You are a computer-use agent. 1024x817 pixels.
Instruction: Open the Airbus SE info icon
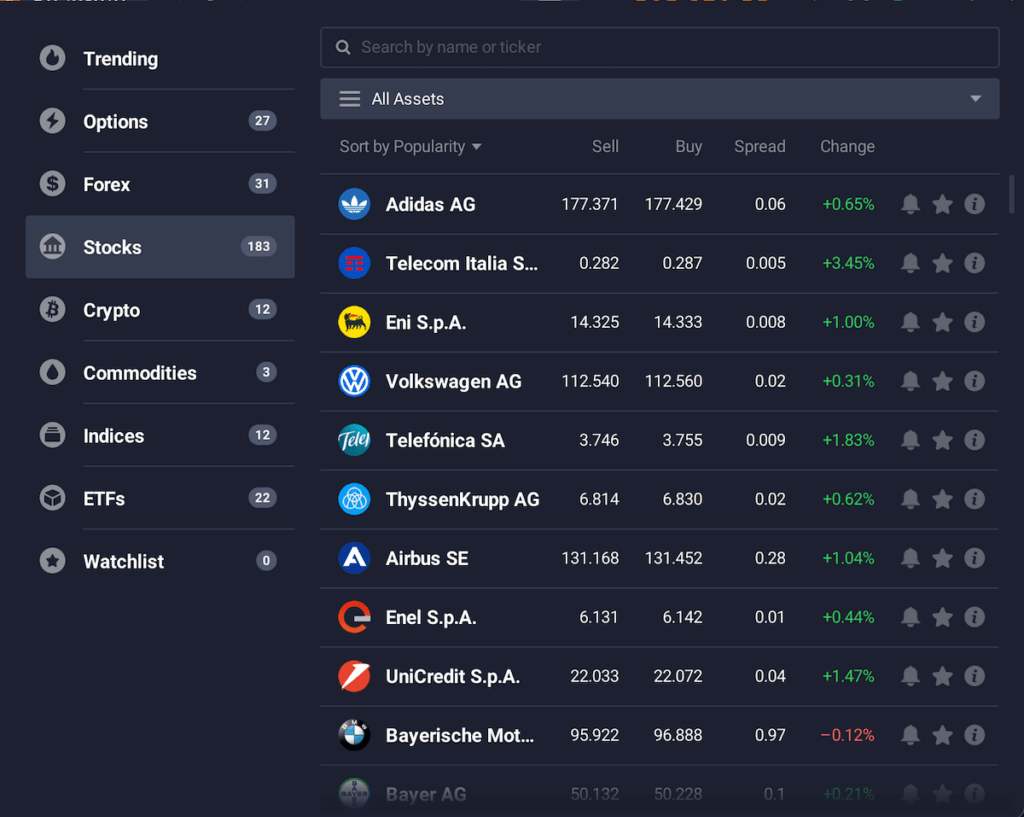[974, 558]
